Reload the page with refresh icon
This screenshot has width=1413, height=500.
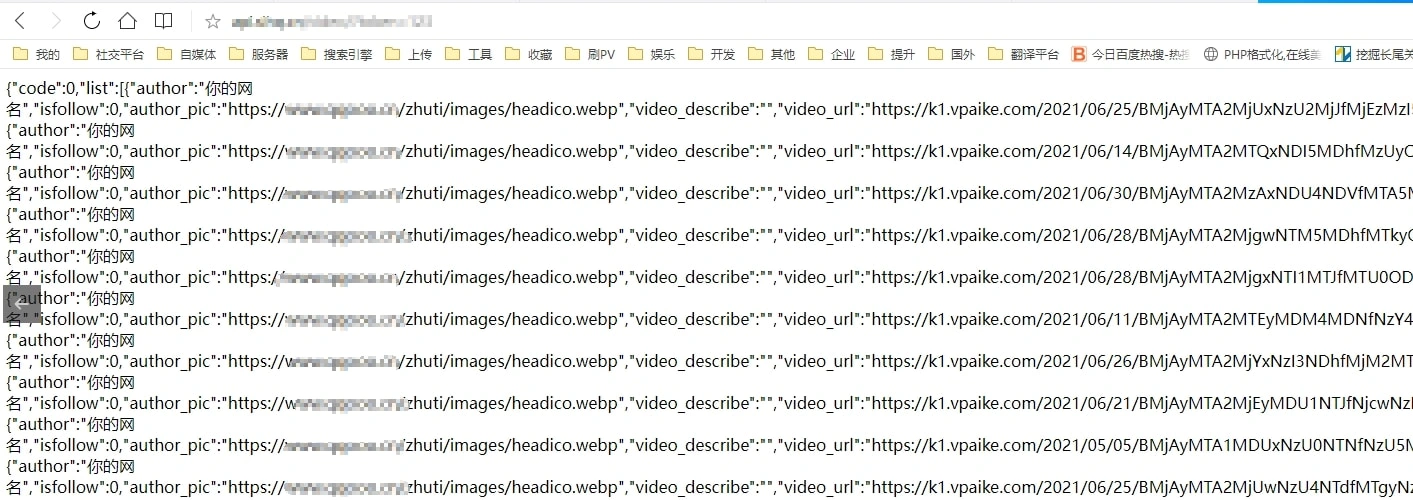coord(91,21)
